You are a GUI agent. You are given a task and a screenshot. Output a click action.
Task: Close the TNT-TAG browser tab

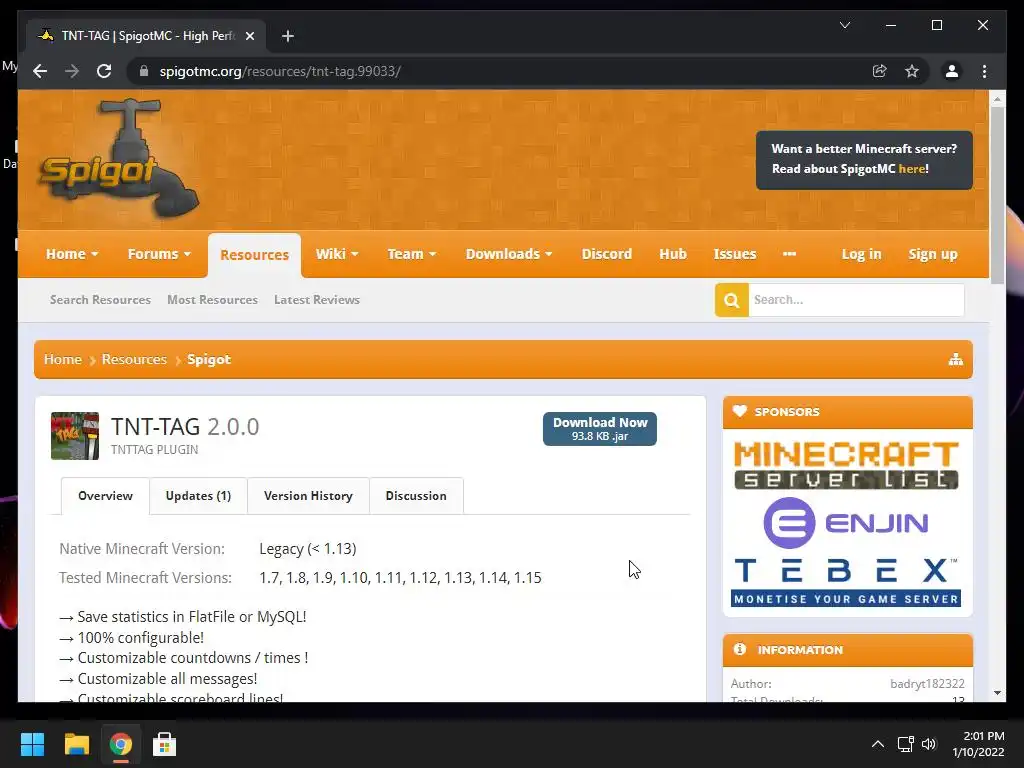click(249, 36)
